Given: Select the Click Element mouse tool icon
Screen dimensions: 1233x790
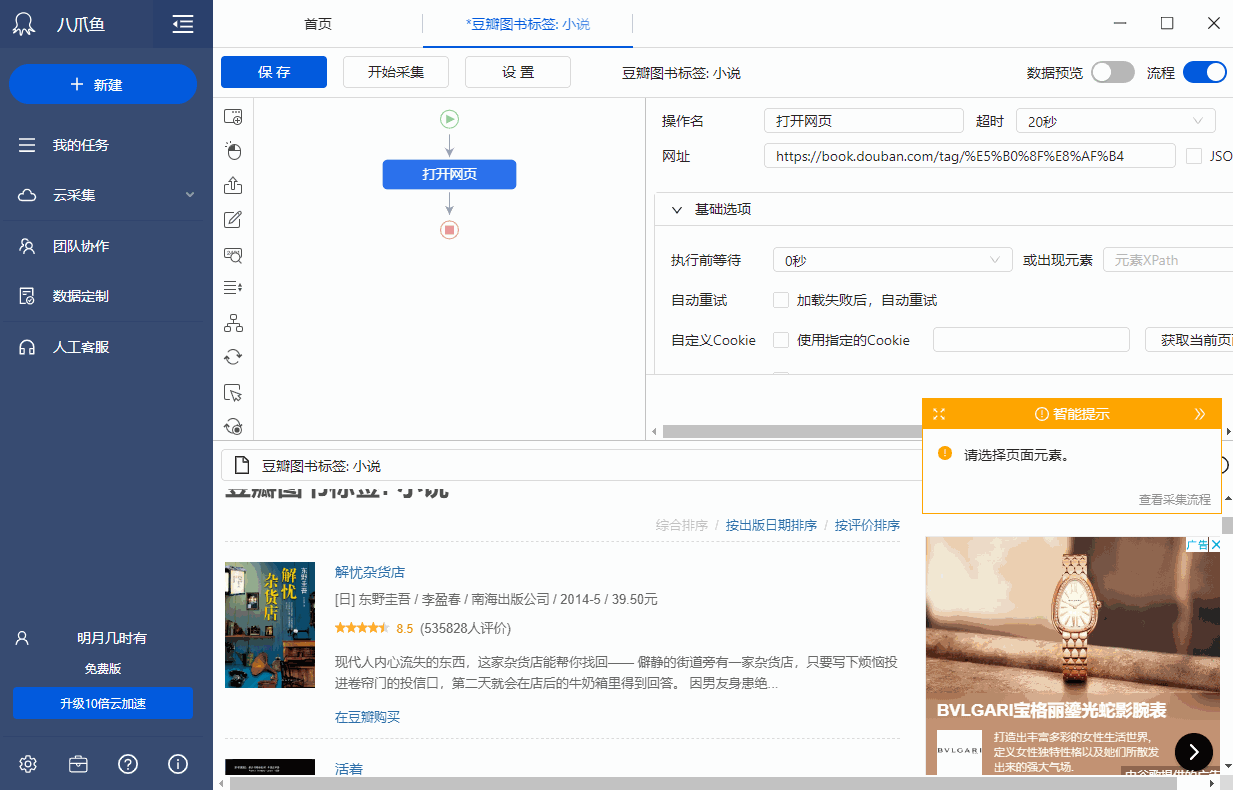Looking at the screenshot, I should 233,151.
